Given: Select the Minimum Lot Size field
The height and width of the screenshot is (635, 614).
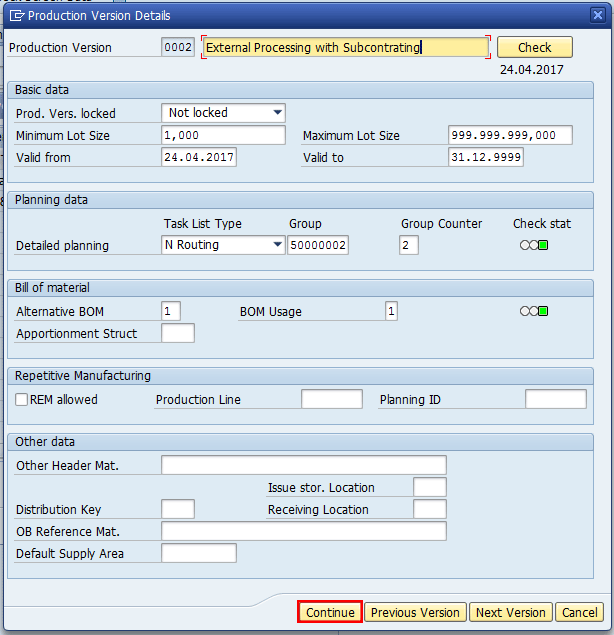Looking at the screenshot, I should click(x=223, y=135).
